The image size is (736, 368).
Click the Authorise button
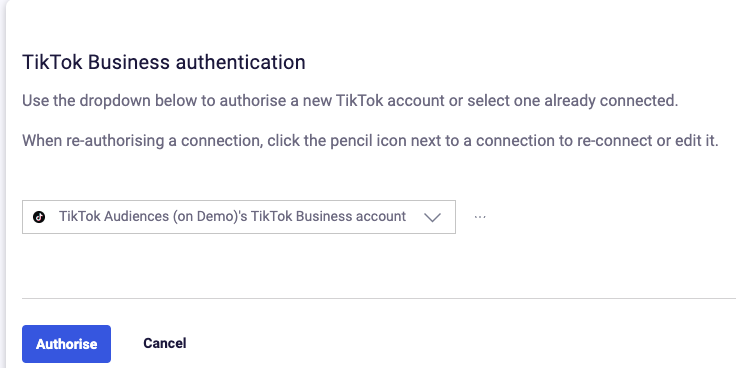(x=66, y=344)
